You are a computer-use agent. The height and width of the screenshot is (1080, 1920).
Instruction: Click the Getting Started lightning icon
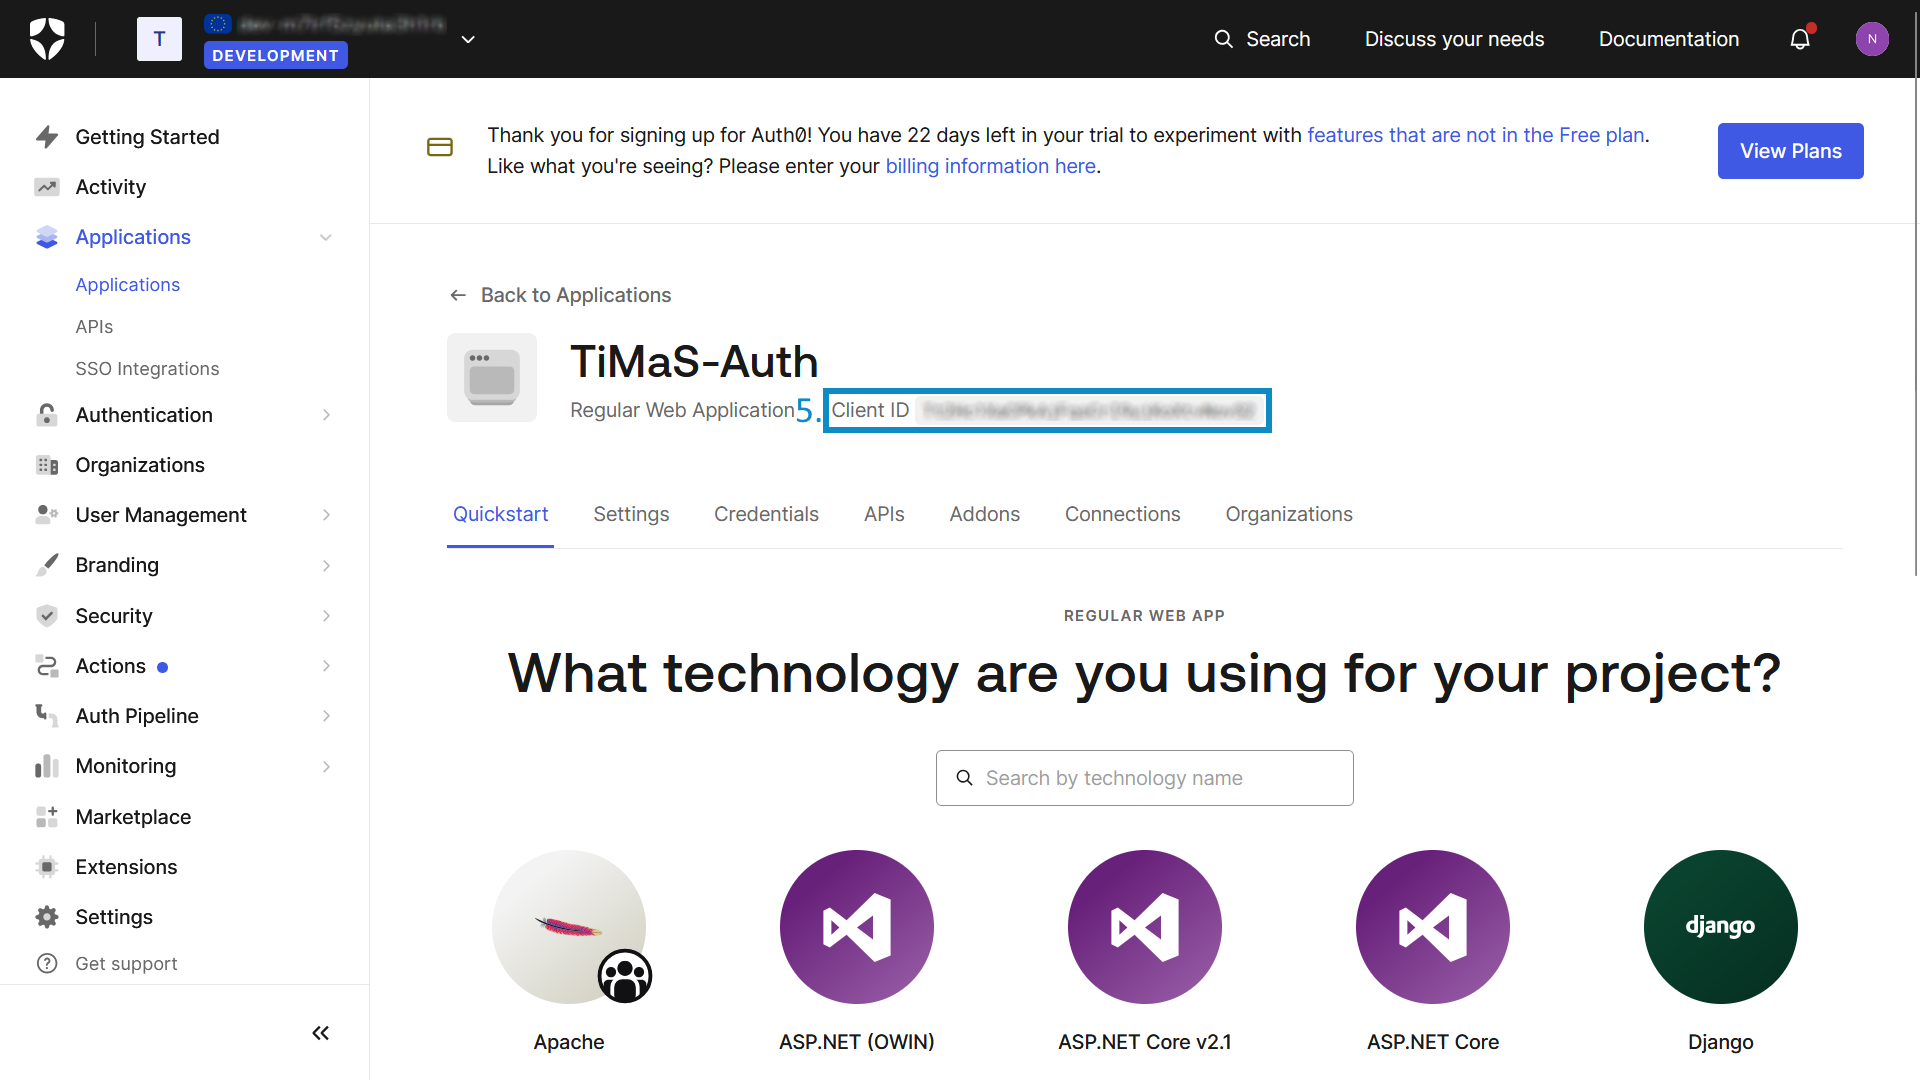pyautogui.click(x=47, y=137)
